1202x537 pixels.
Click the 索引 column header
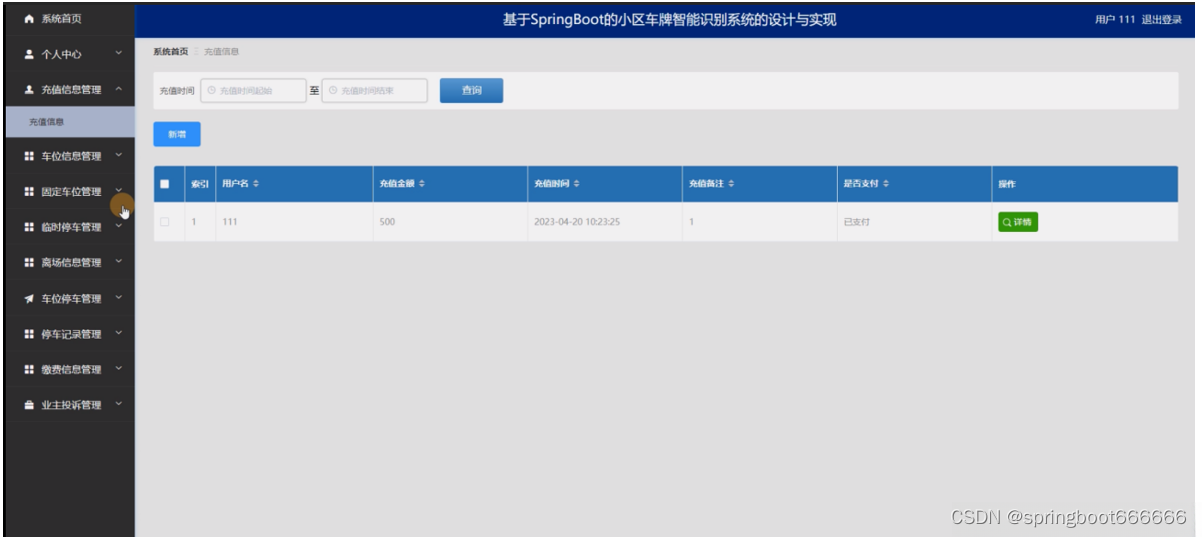pos(200,184)
